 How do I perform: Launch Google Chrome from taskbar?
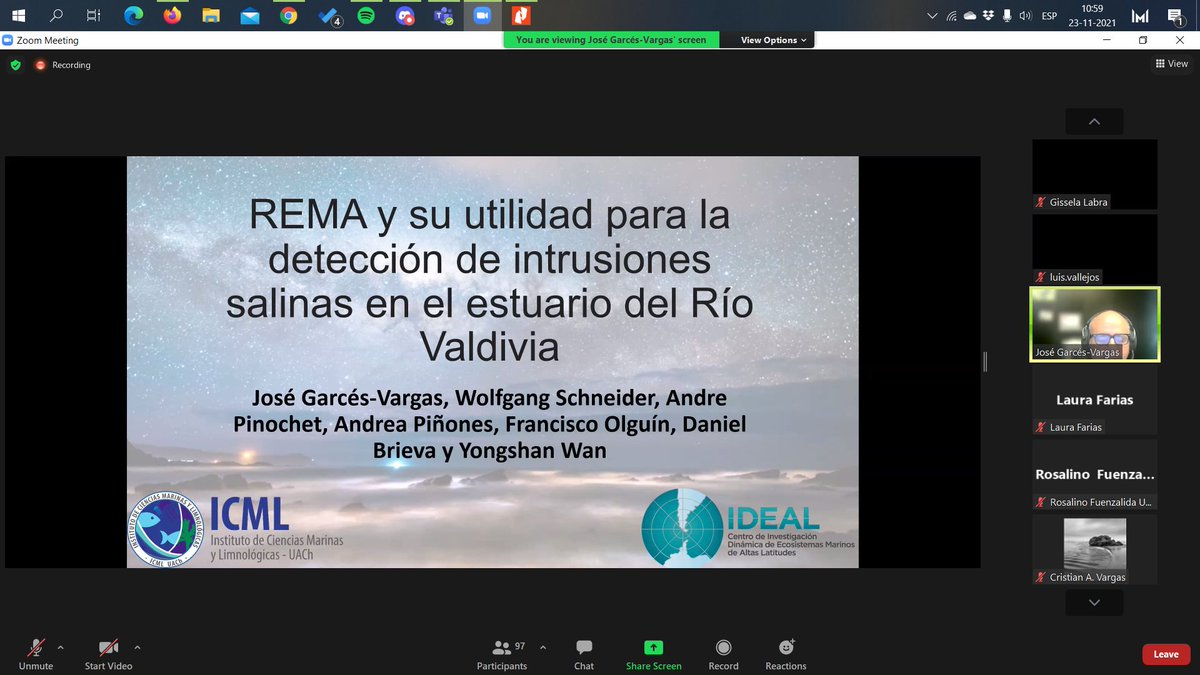click(288, 15)
